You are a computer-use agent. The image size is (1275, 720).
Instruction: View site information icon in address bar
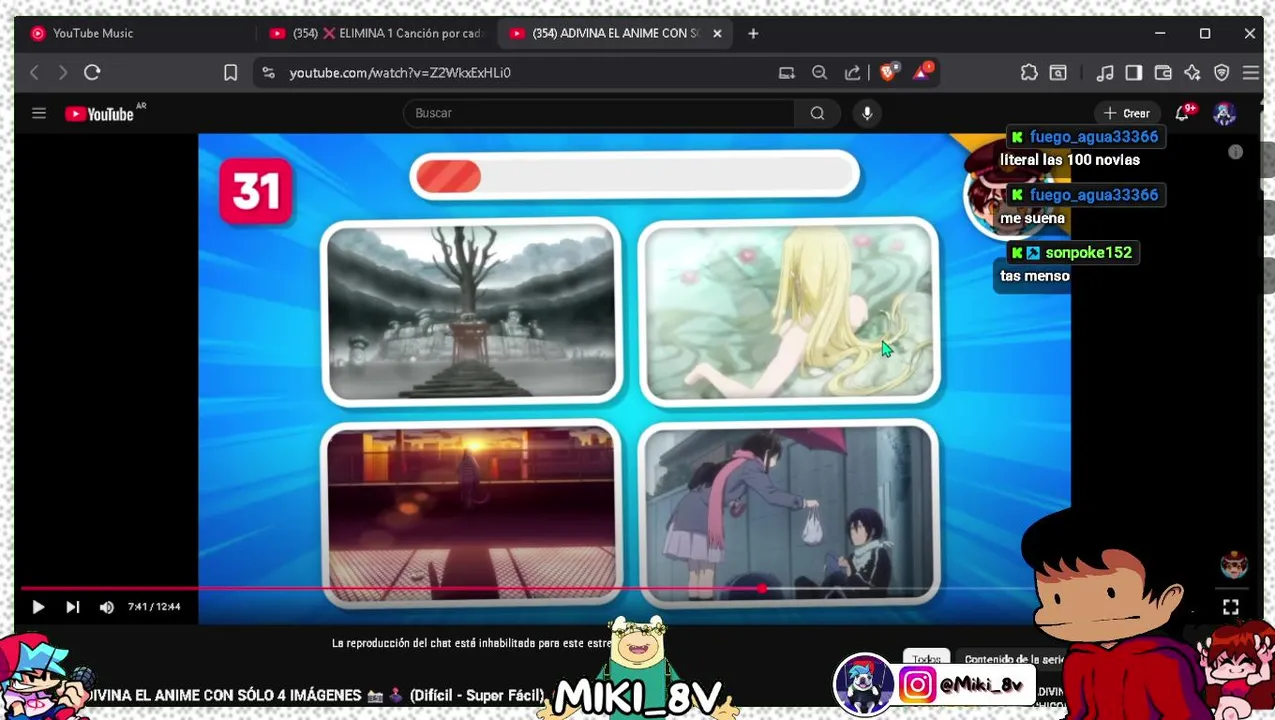point(268,73)
